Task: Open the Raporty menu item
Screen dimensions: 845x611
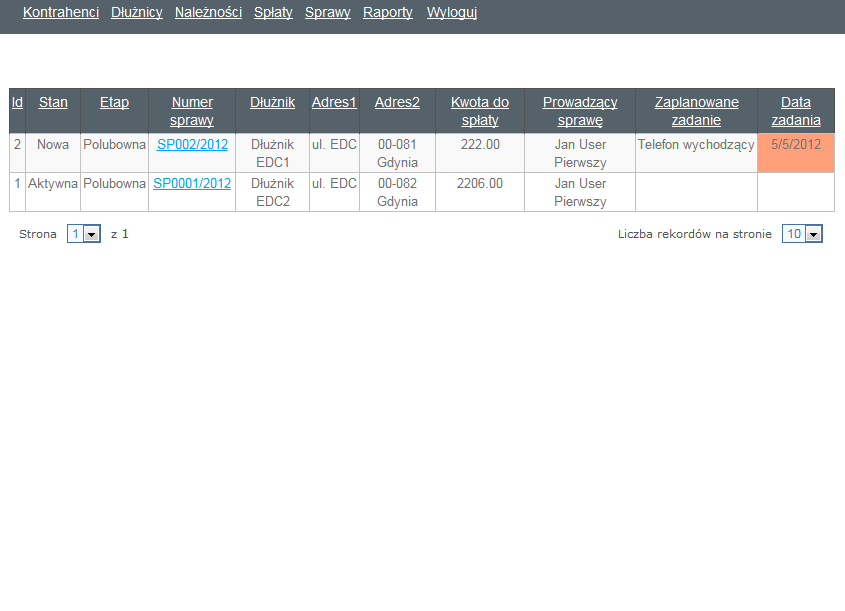Action: (x=387, y=12)
